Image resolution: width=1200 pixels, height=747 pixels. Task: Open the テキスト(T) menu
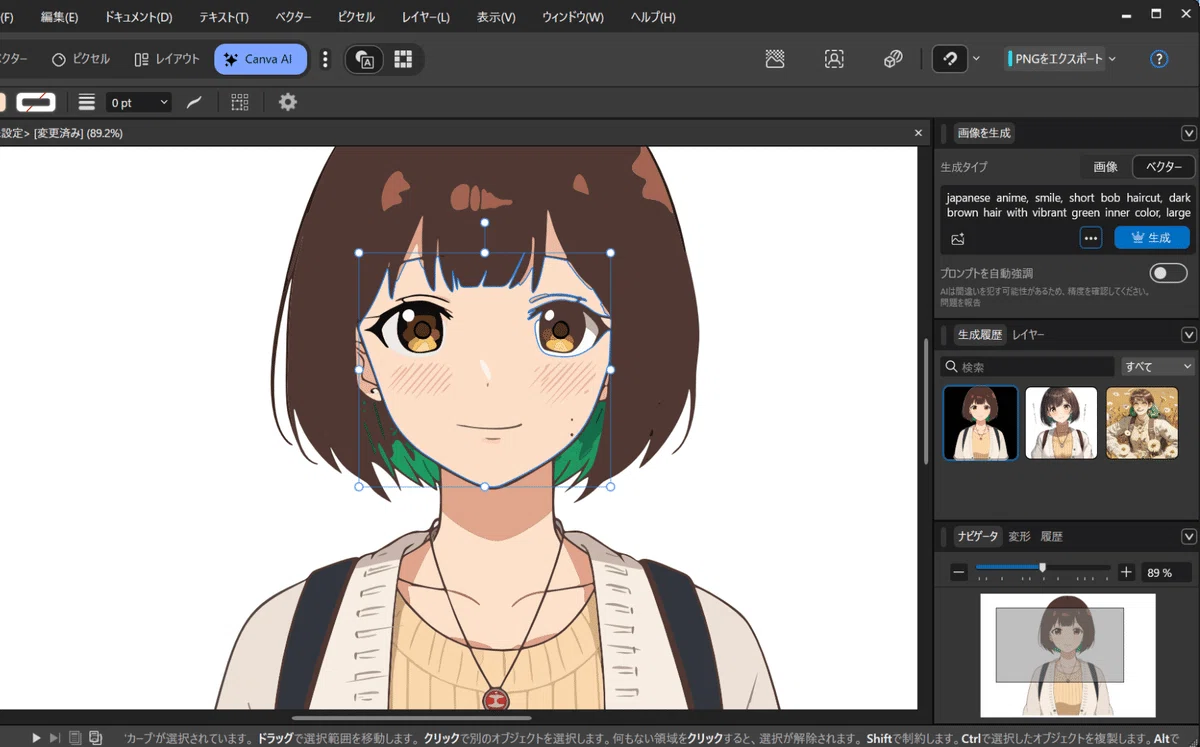point(224,17)
